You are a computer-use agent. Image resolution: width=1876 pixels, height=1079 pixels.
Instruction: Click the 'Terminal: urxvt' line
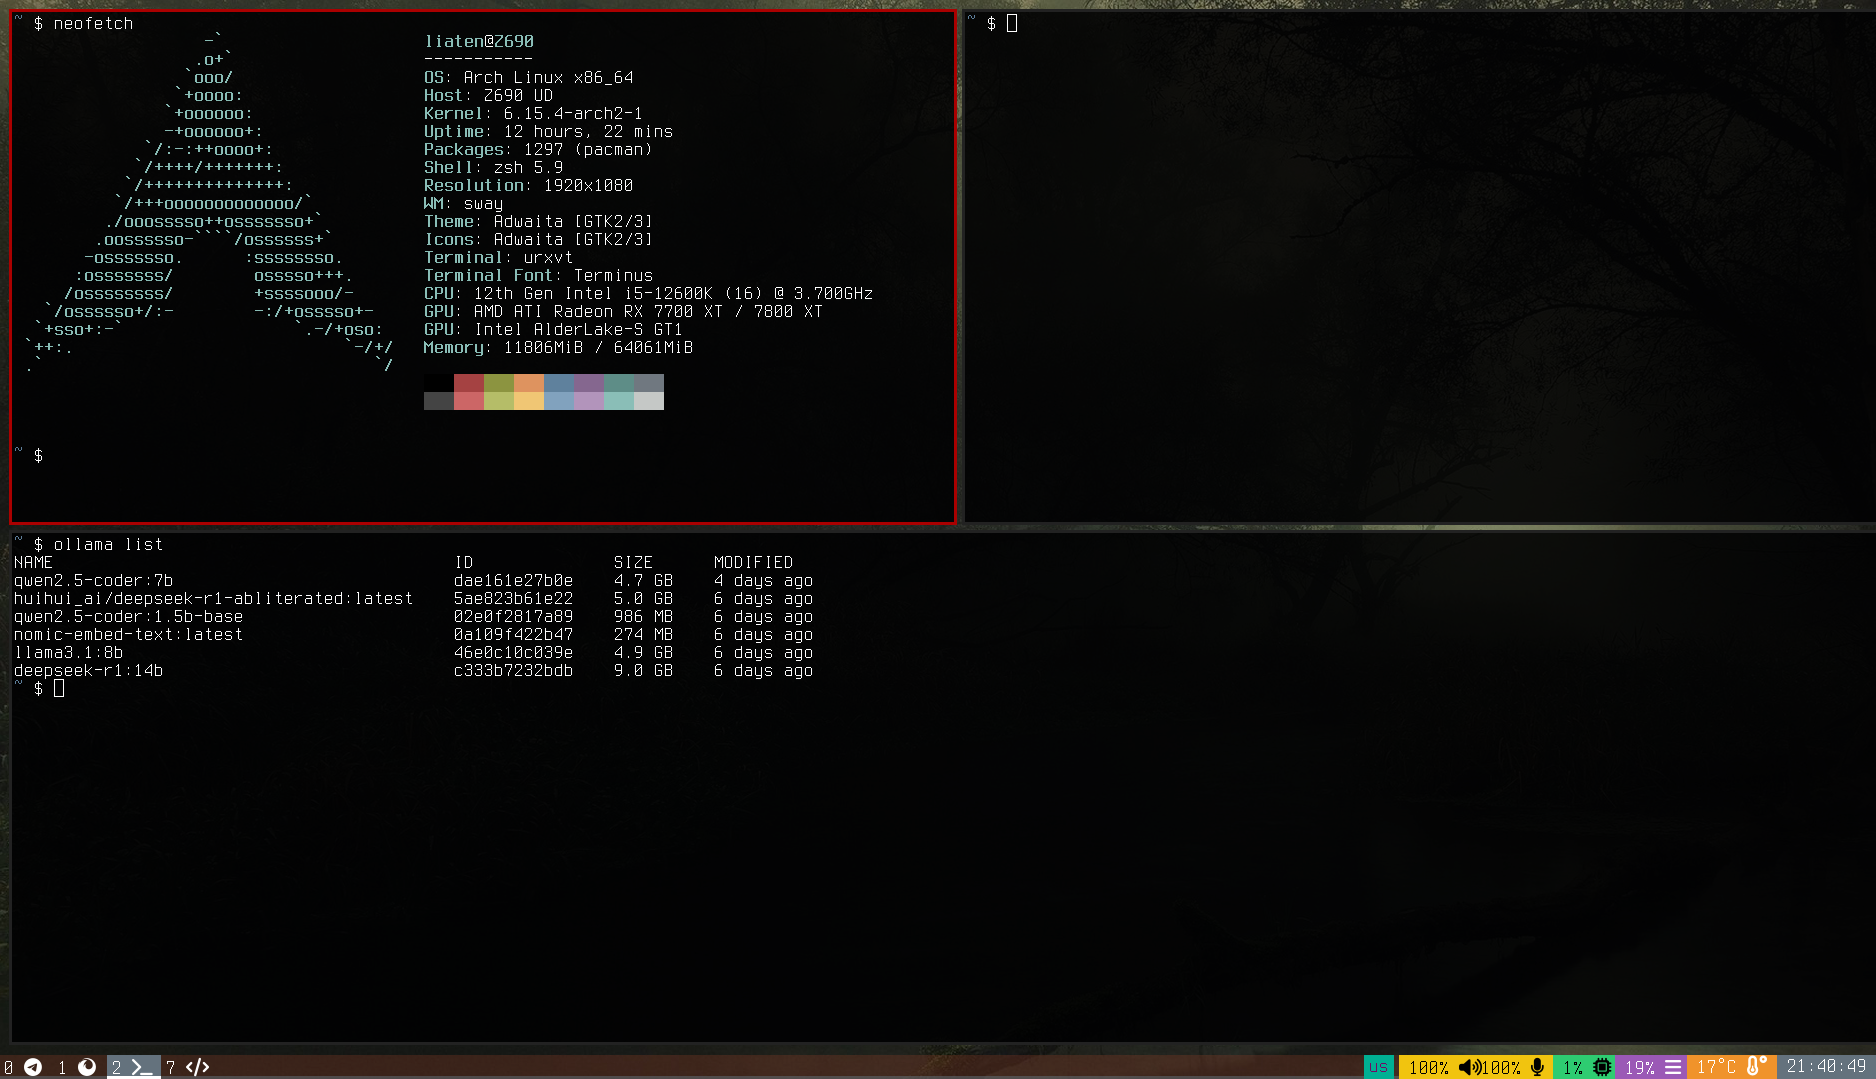(x=499, y=257)
